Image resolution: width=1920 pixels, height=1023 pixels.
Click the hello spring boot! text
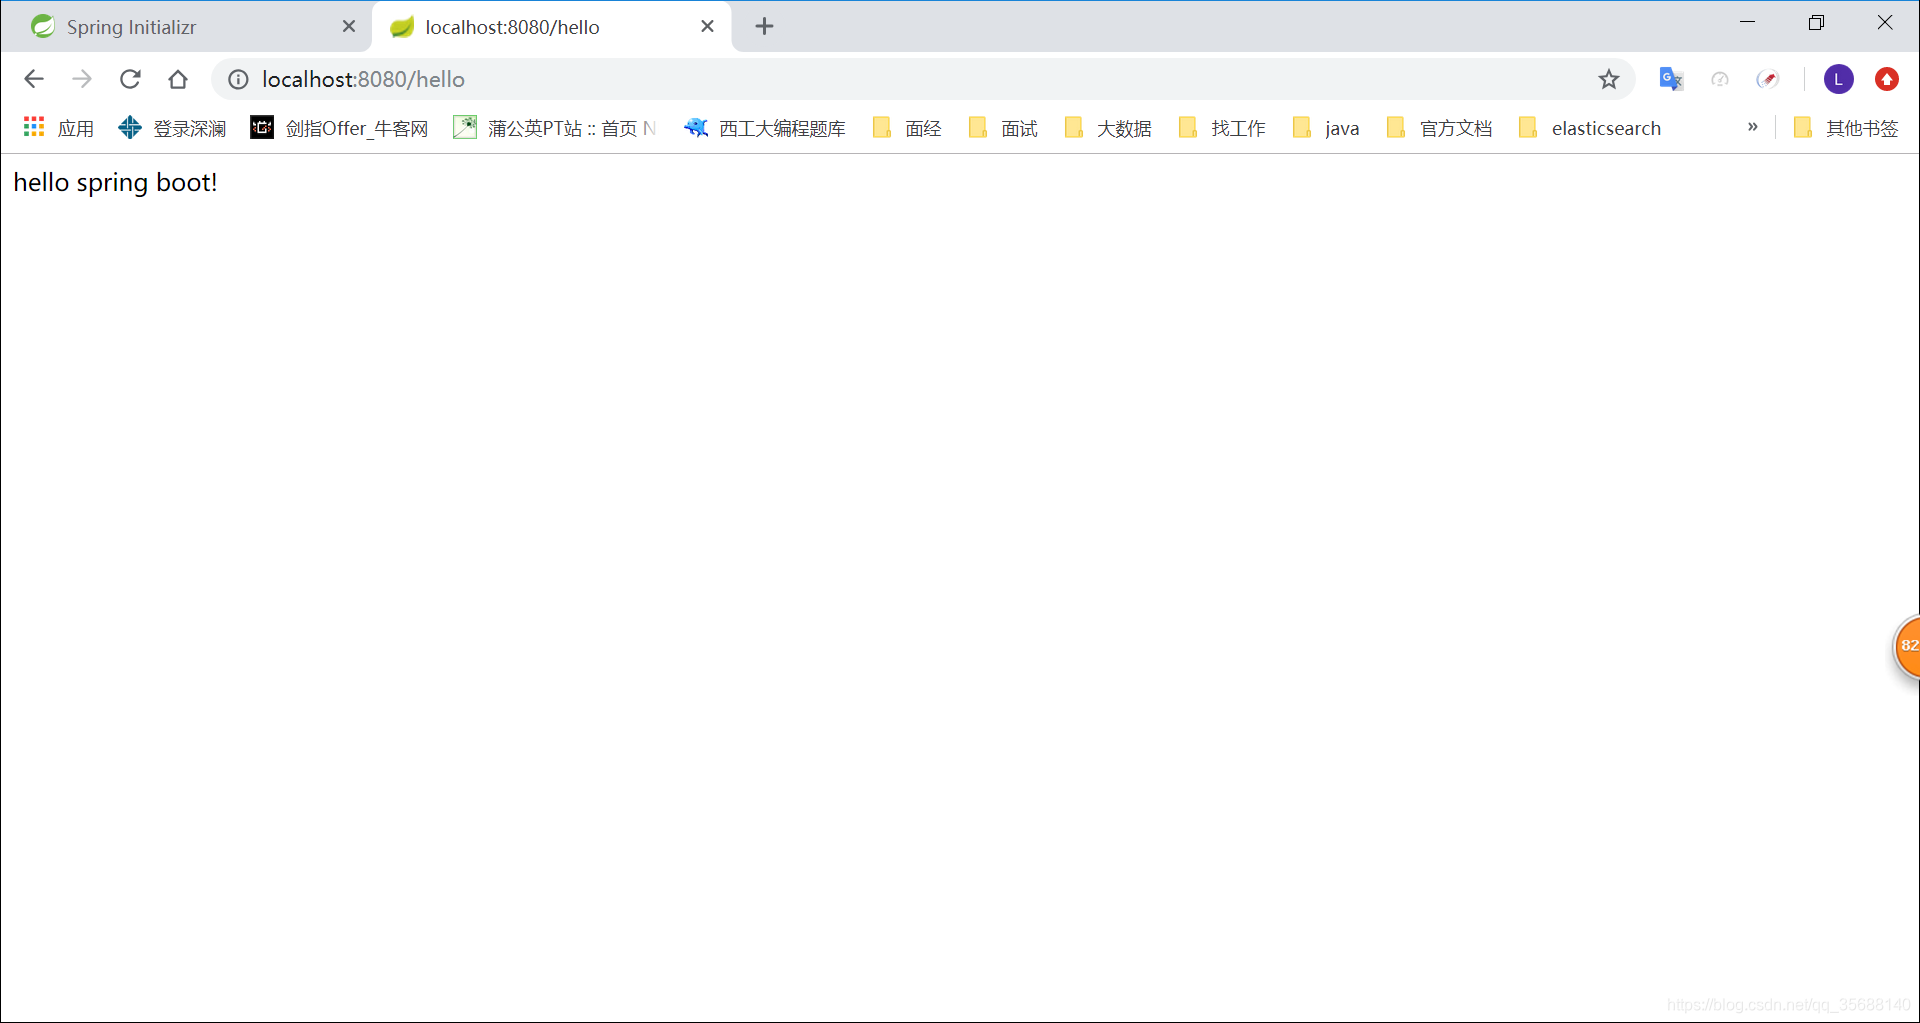115,183
